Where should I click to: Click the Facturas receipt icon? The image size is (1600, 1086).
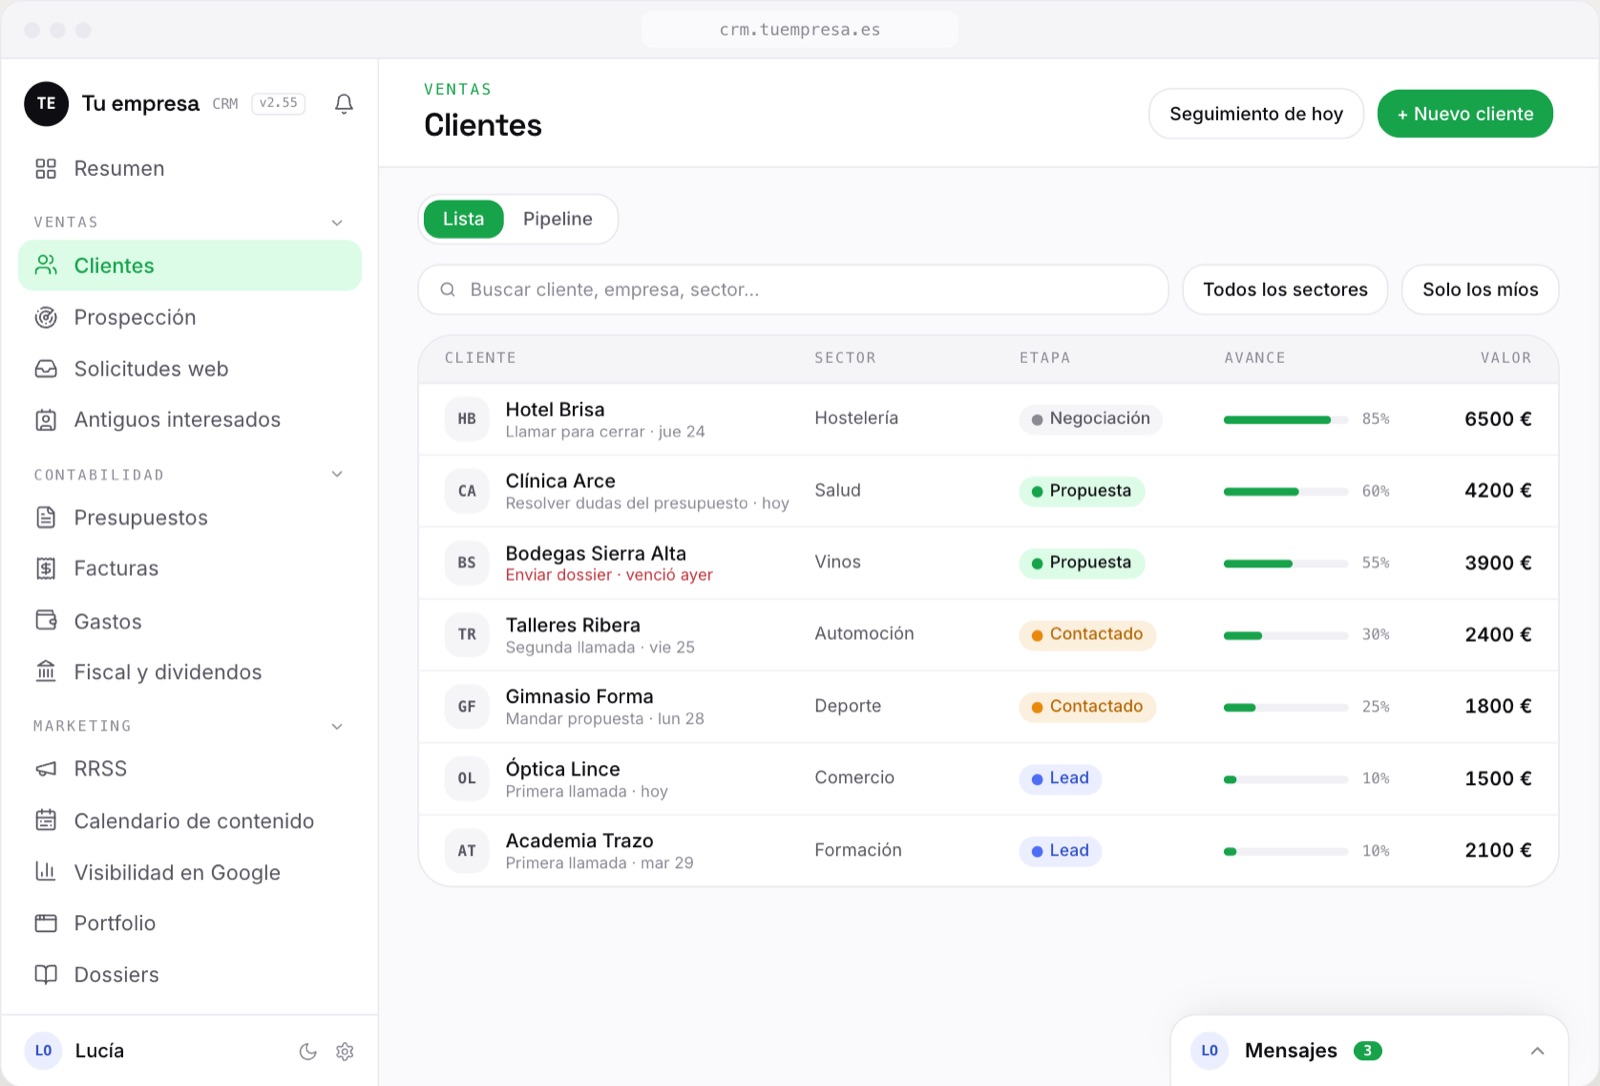(46, 569)
